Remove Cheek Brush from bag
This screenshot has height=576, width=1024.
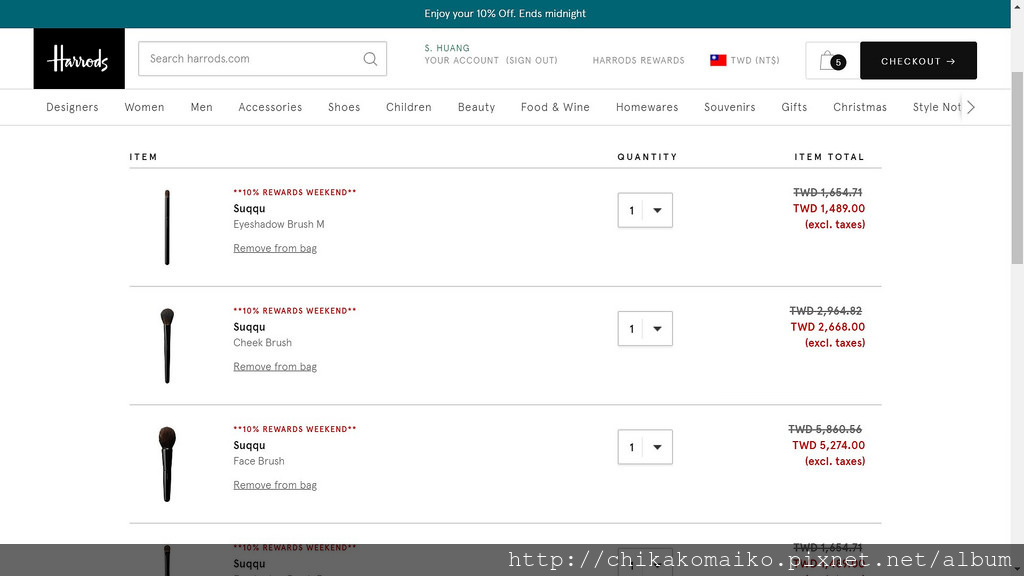275,366
